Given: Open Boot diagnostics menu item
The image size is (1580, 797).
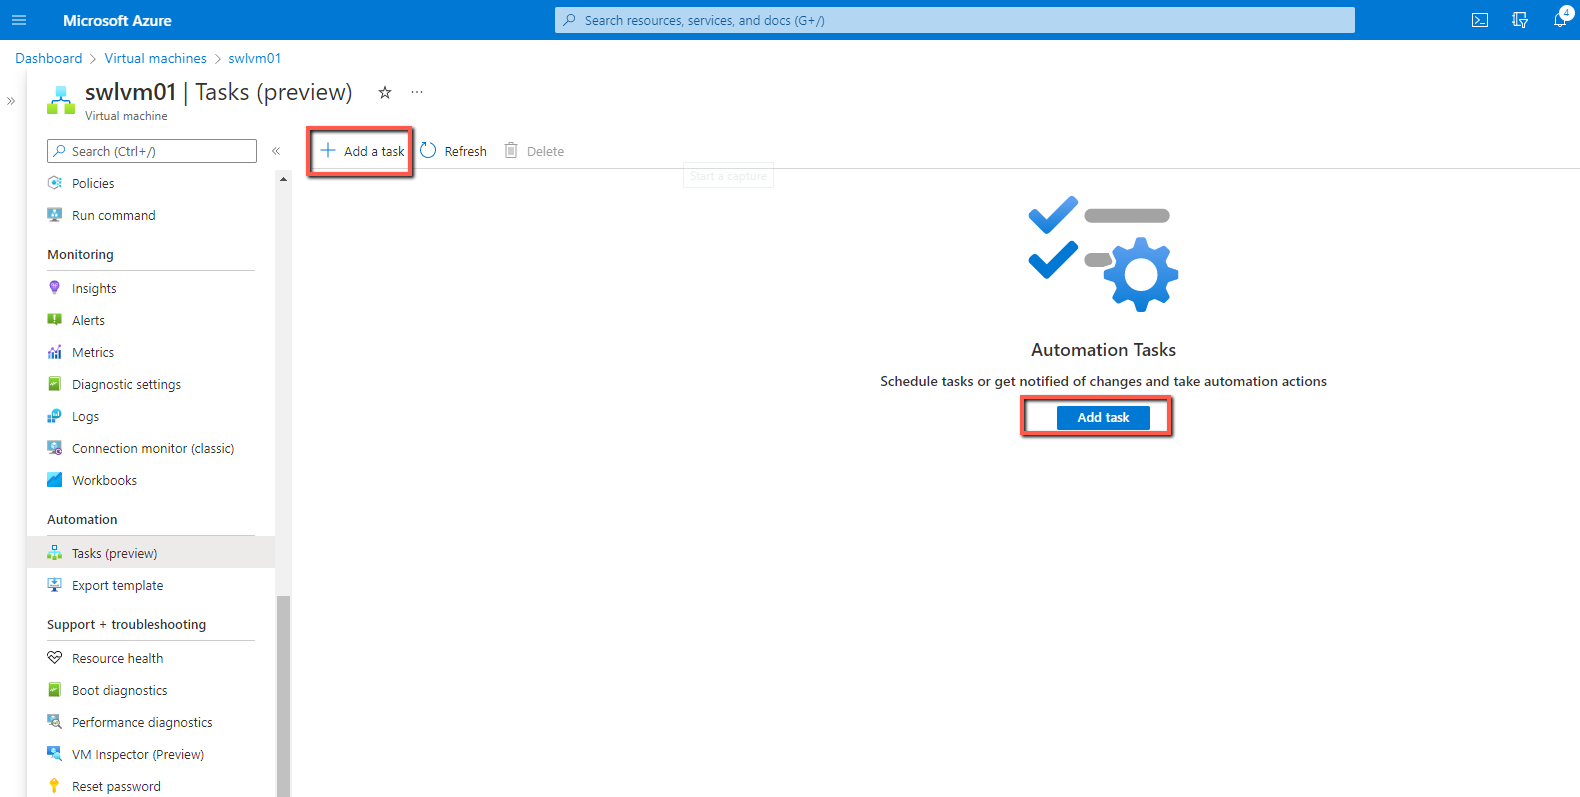Looking at the screenshot, I should pos(119,690).
